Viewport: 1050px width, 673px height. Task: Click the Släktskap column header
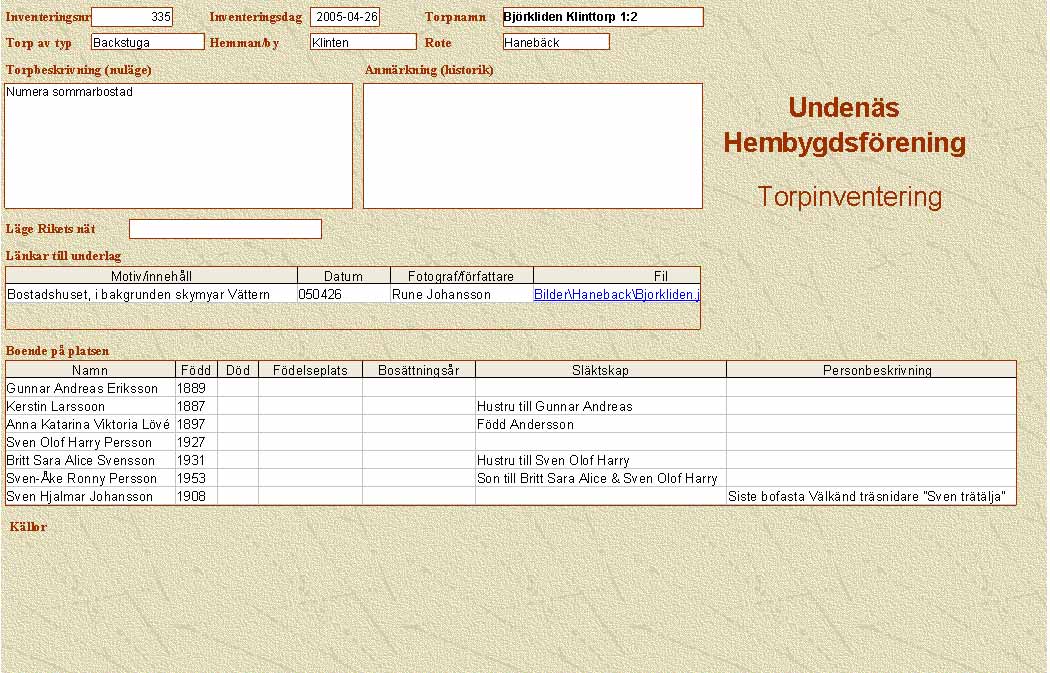click(x=600, y=370)
